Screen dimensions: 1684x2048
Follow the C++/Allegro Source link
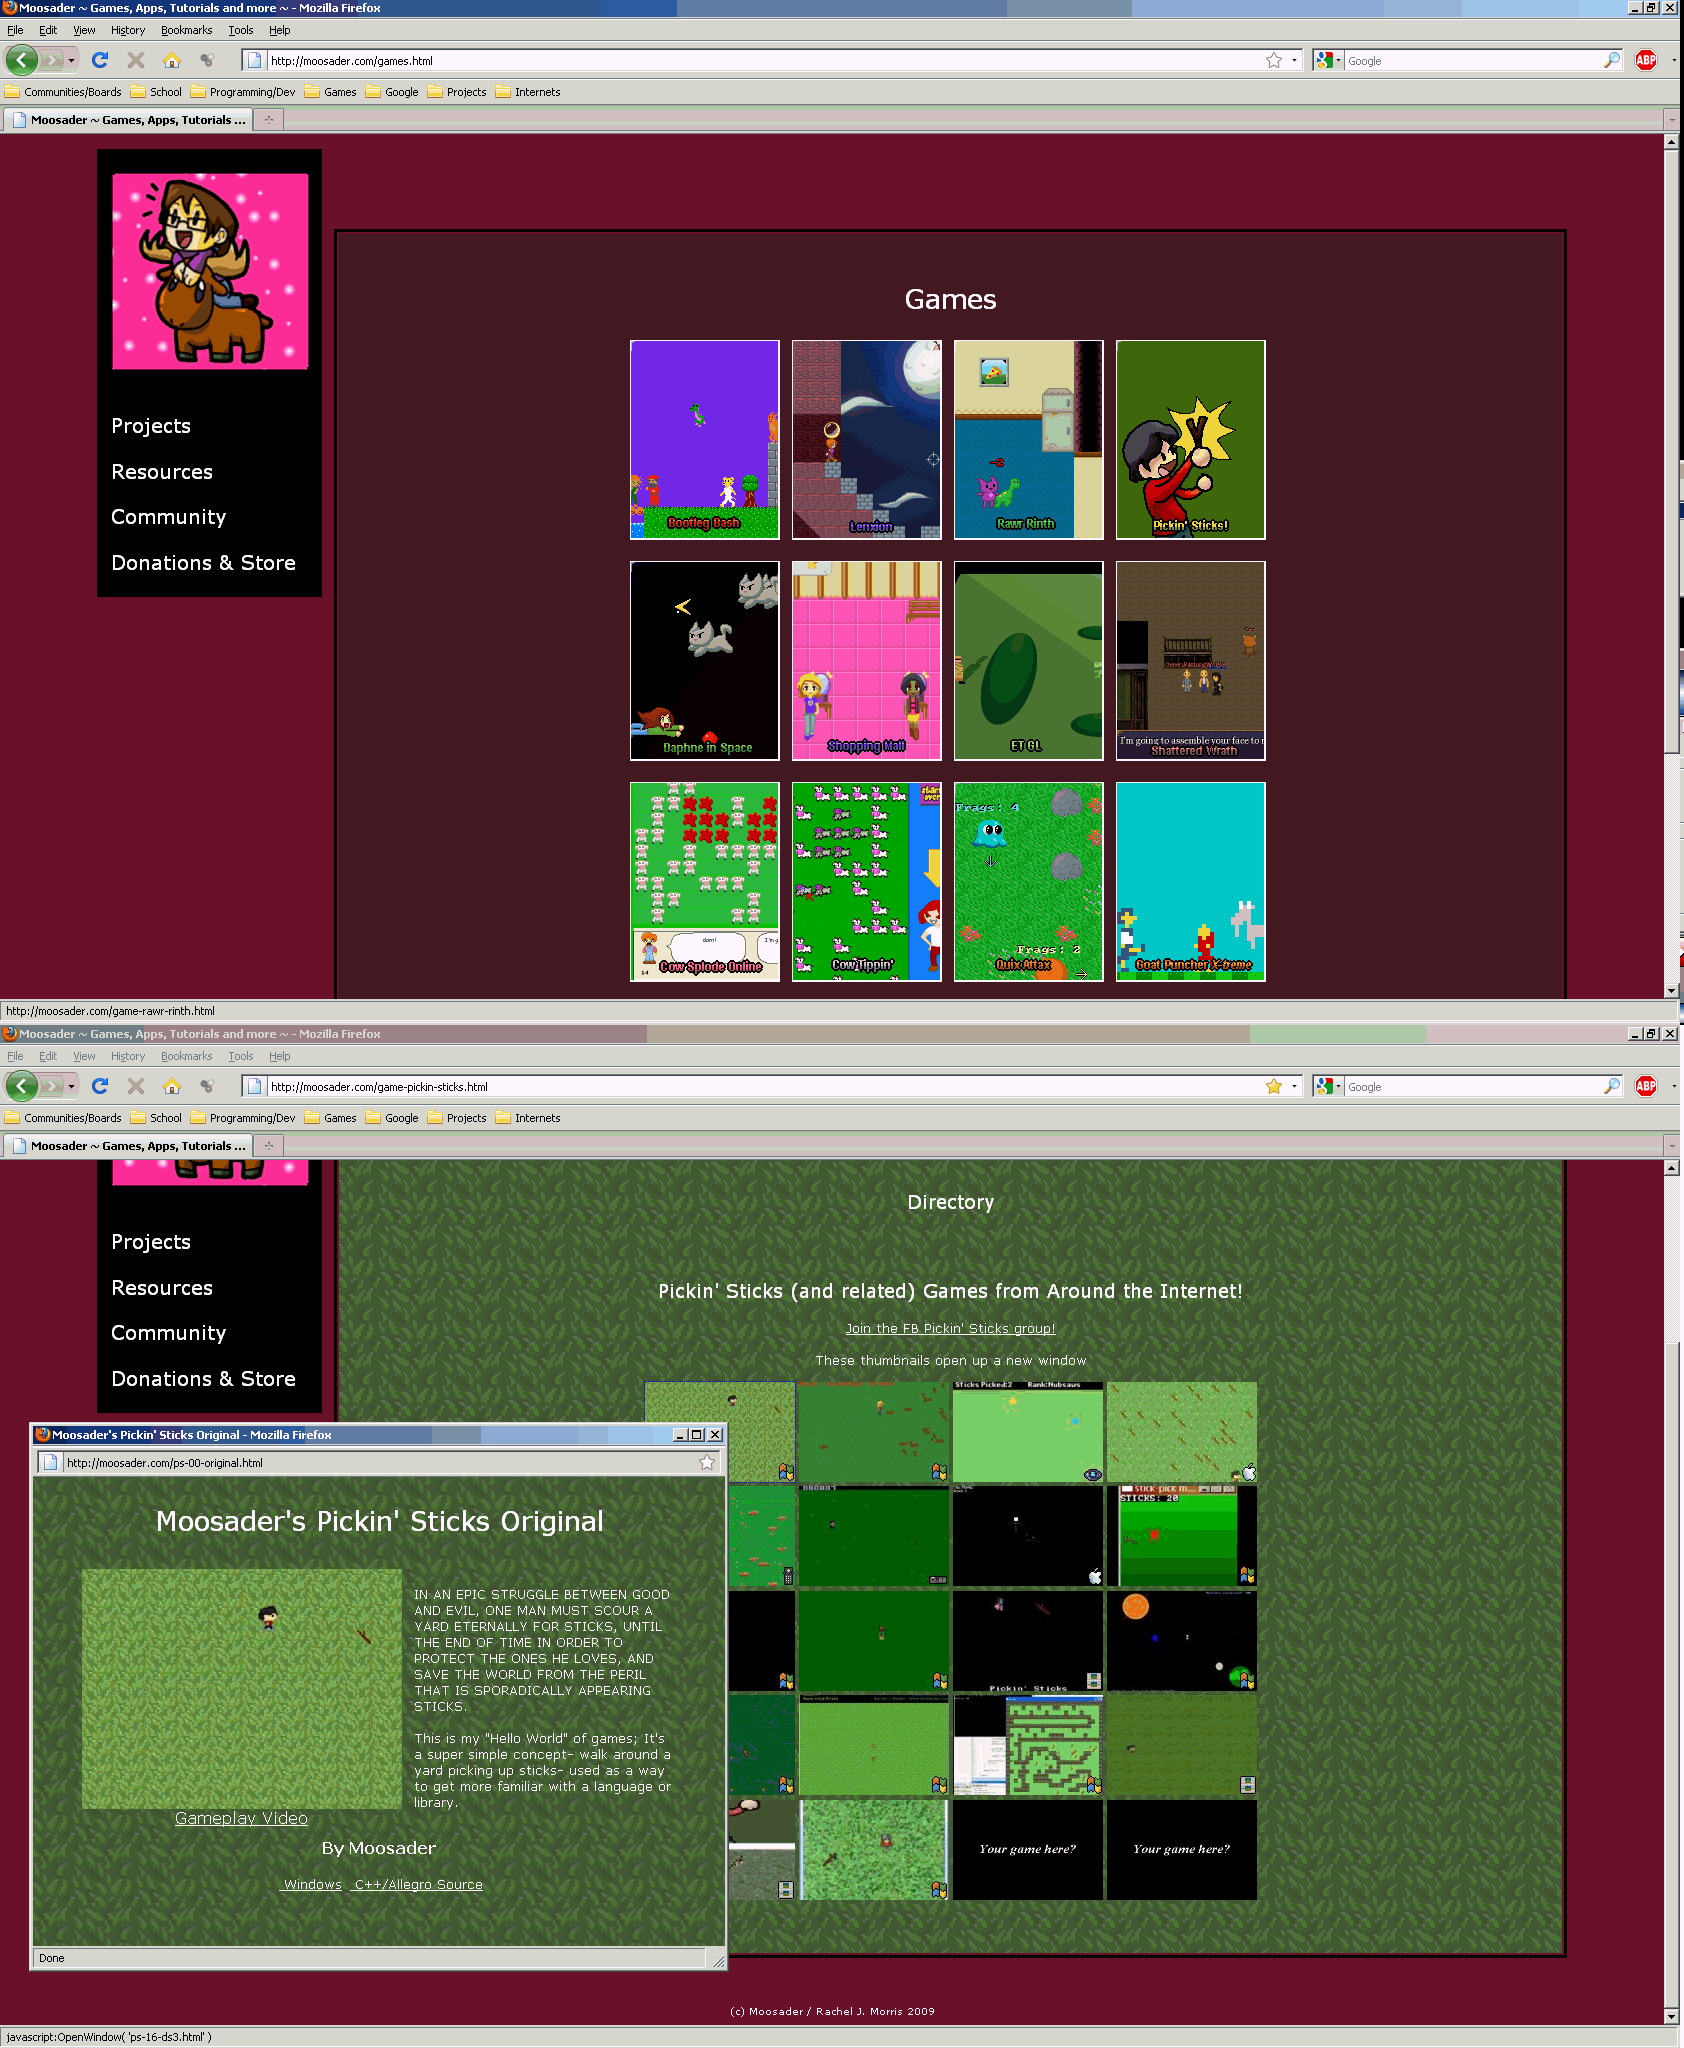[418, 1885]
